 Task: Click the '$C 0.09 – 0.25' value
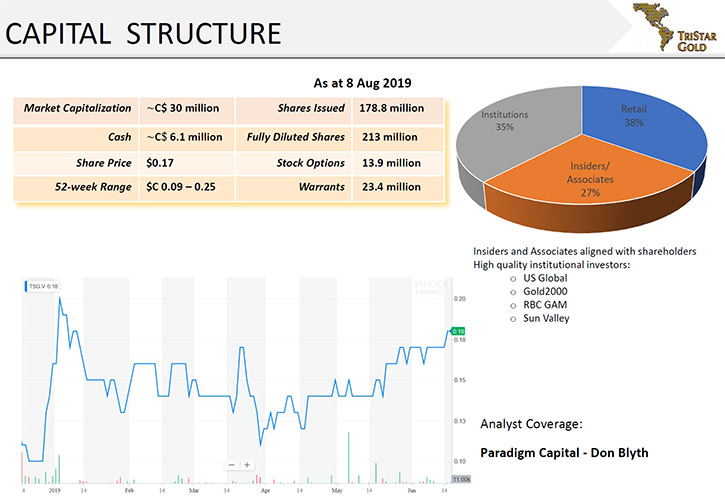tap(181, 187)
